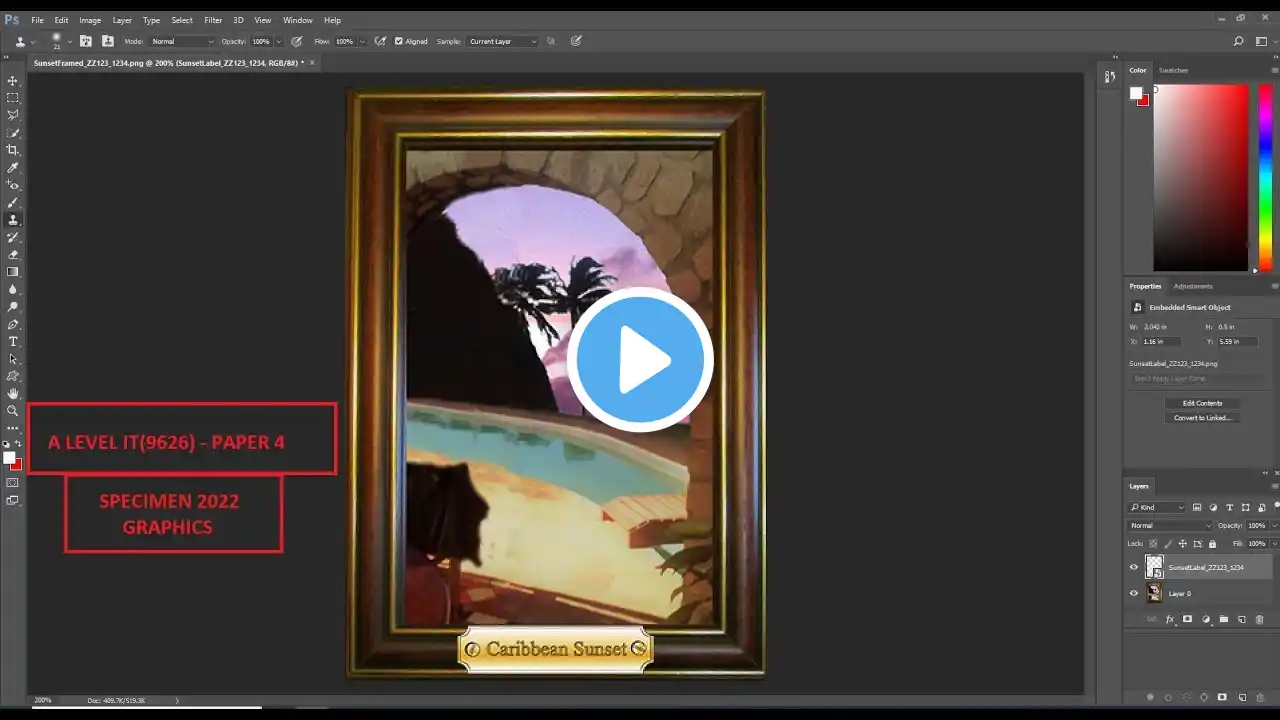The height and width of the screenshot is (720, 1280).
Task: Hide Layer 0 using its eye icon
Action: (1134, 593)
